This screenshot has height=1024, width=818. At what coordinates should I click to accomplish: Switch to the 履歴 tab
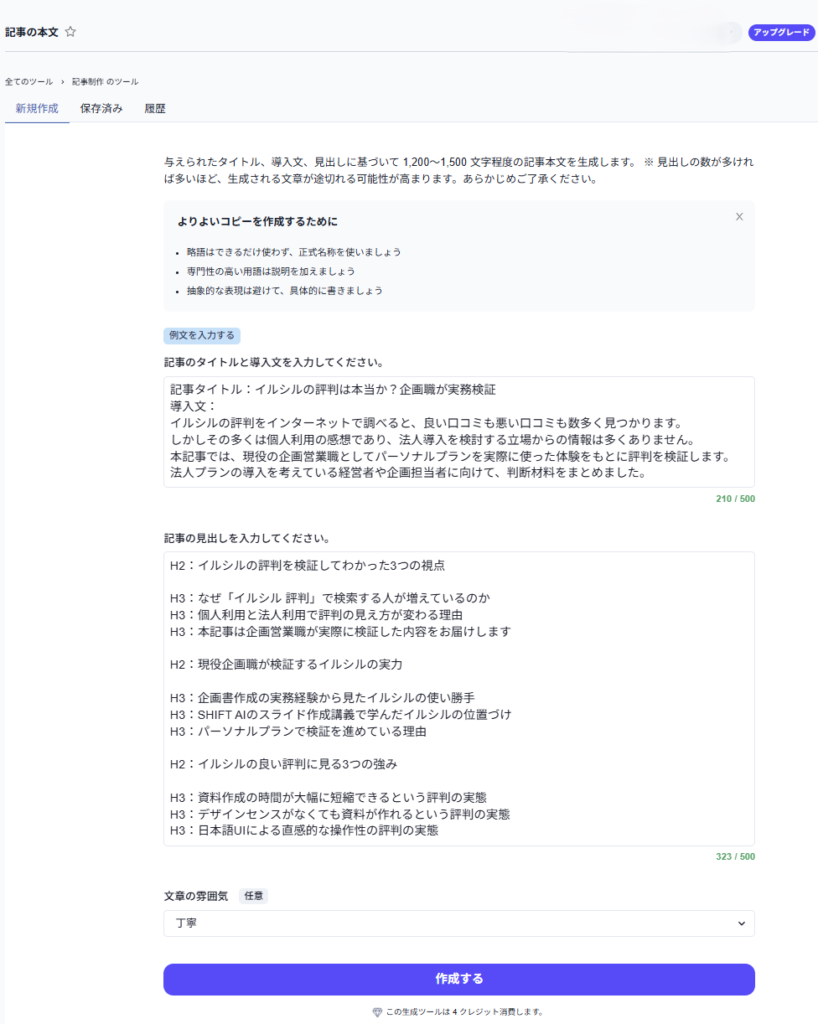pos(155,108)
